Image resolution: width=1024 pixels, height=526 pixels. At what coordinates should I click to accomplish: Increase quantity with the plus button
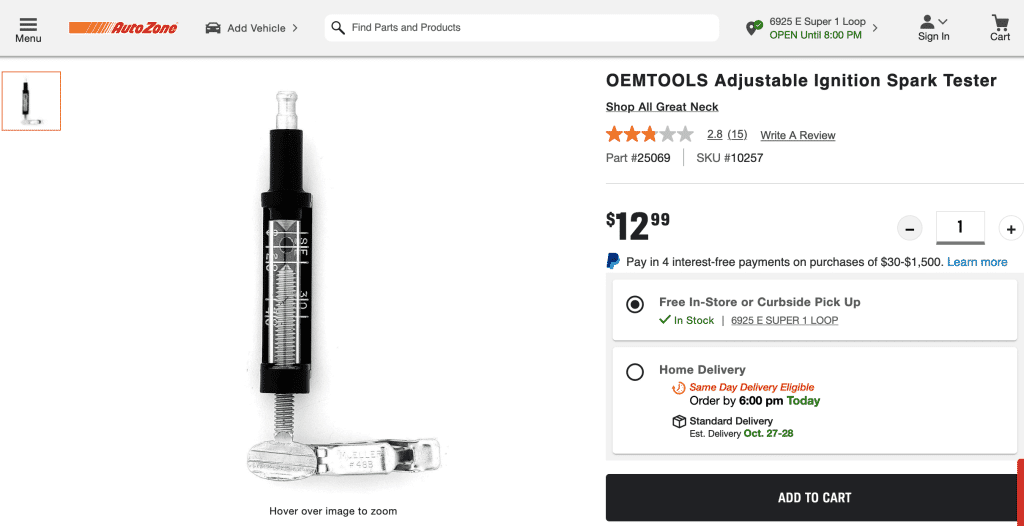(x=1010, y=229)
